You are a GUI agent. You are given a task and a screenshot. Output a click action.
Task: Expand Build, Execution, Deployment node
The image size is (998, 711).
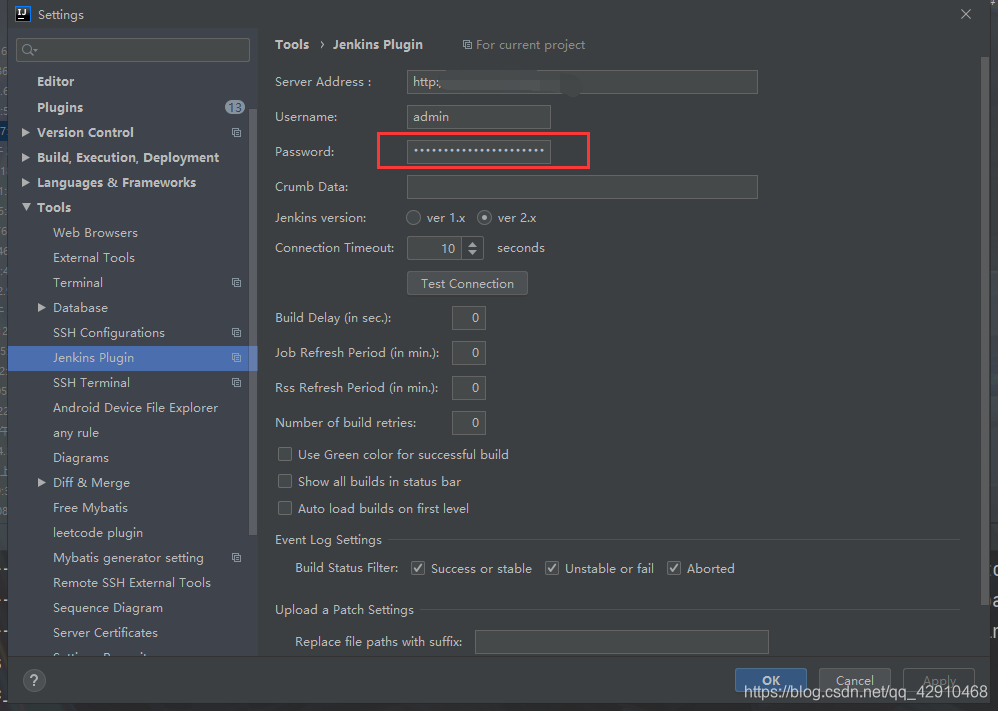coord(25,157)
